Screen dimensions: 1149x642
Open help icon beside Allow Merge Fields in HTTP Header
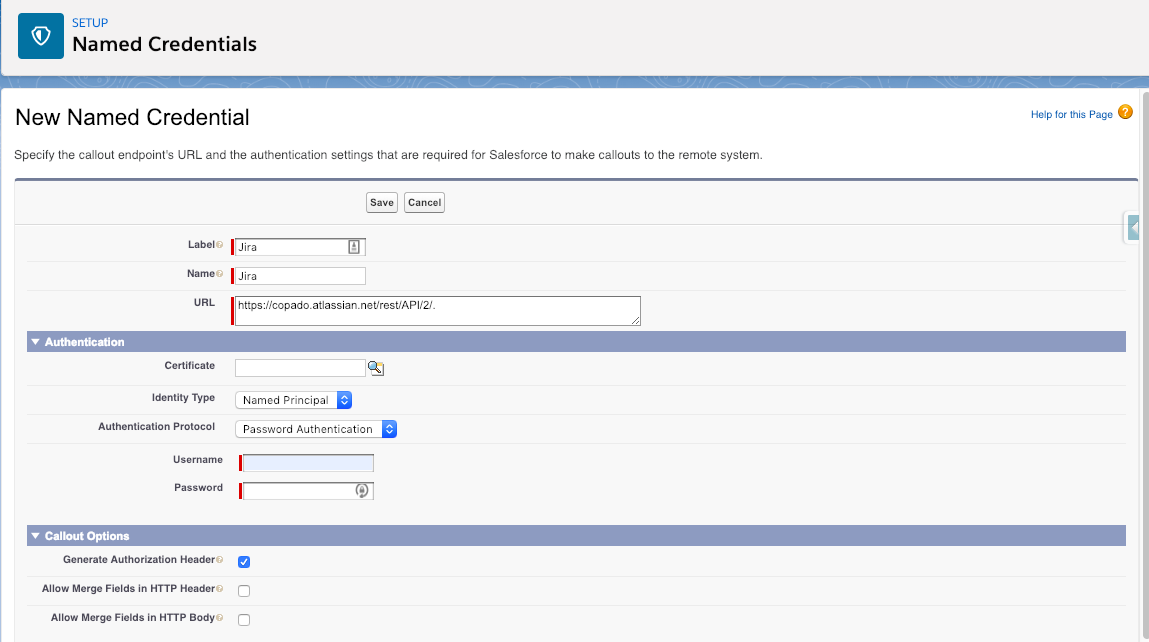tap(219, 588)
